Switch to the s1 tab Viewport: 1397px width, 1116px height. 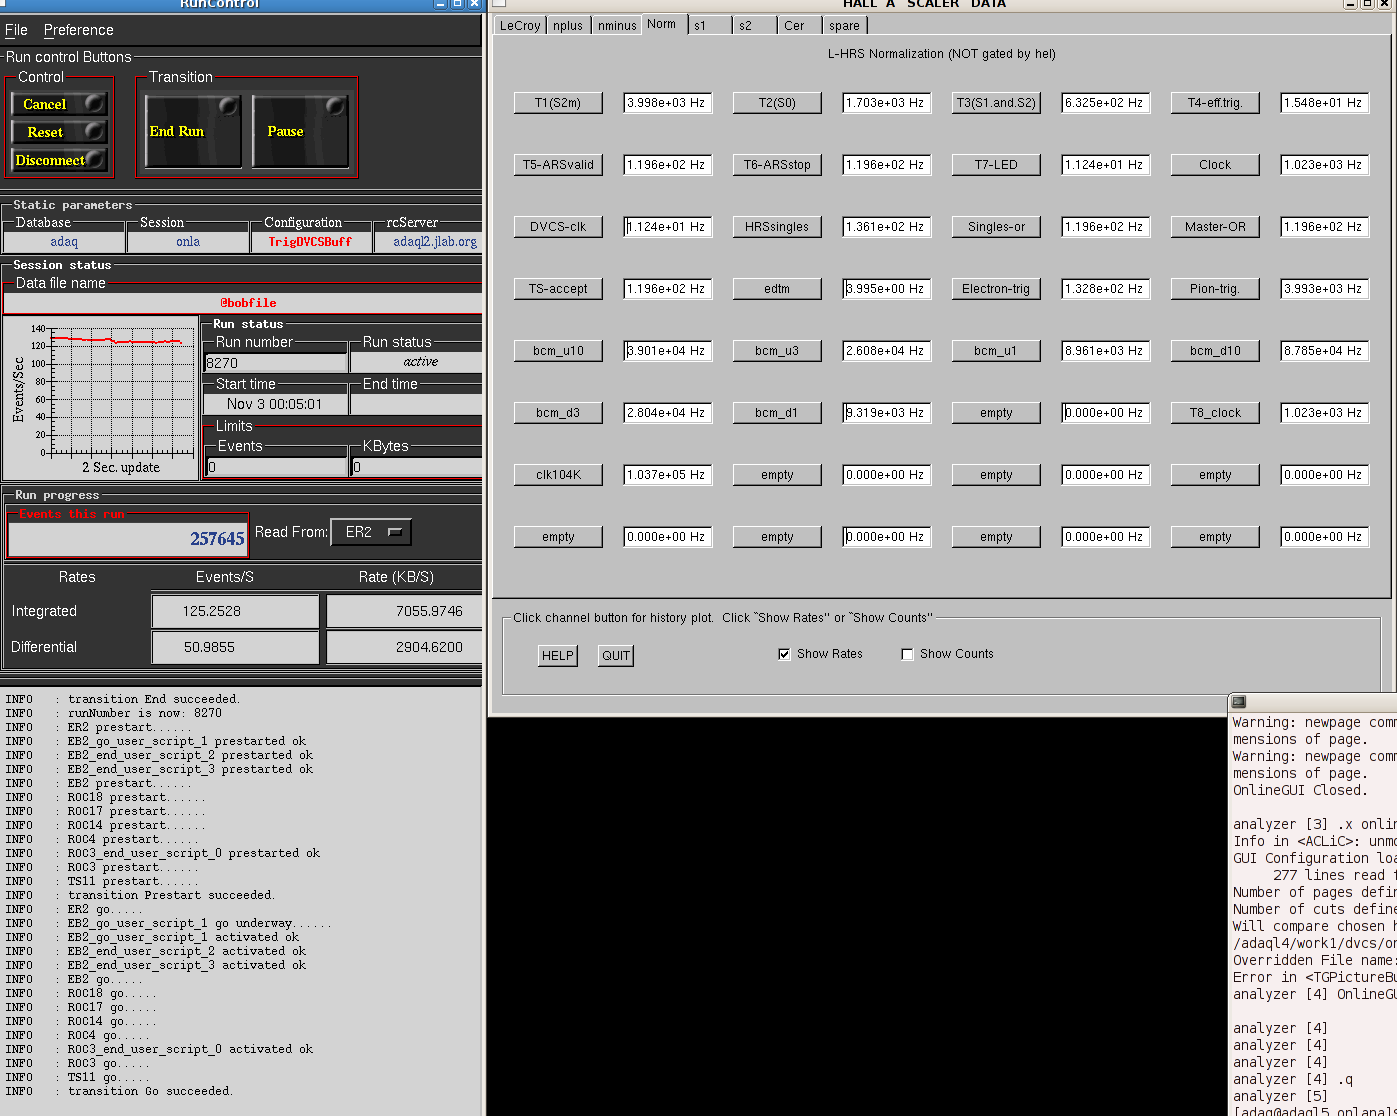click(709, 26)
